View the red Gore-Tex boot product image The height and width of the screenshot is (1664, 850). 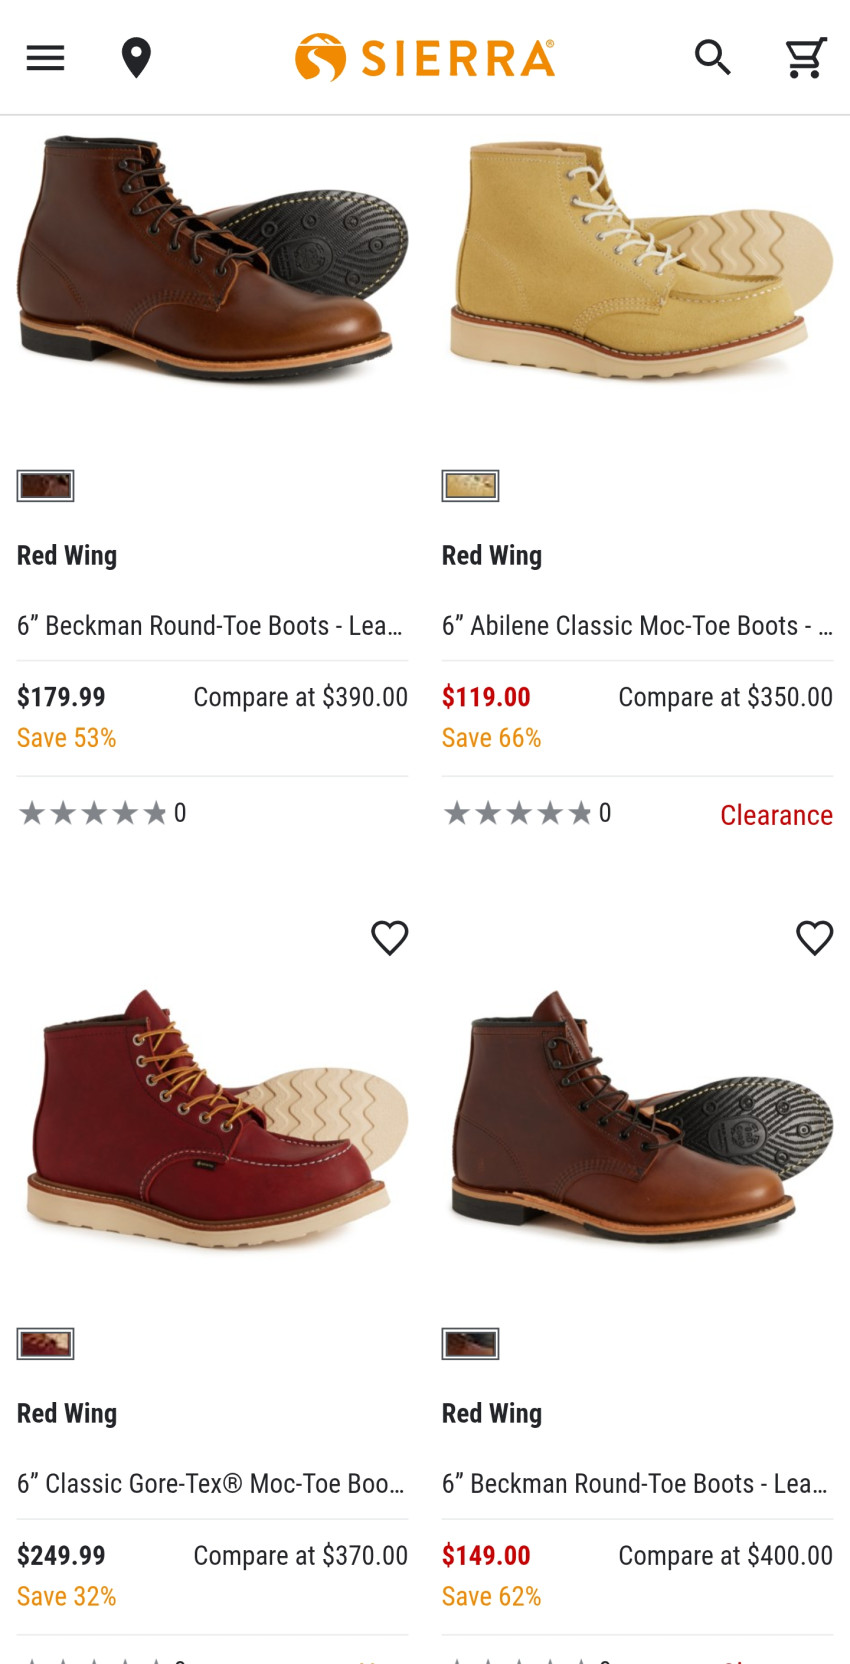pos(212,1115)
